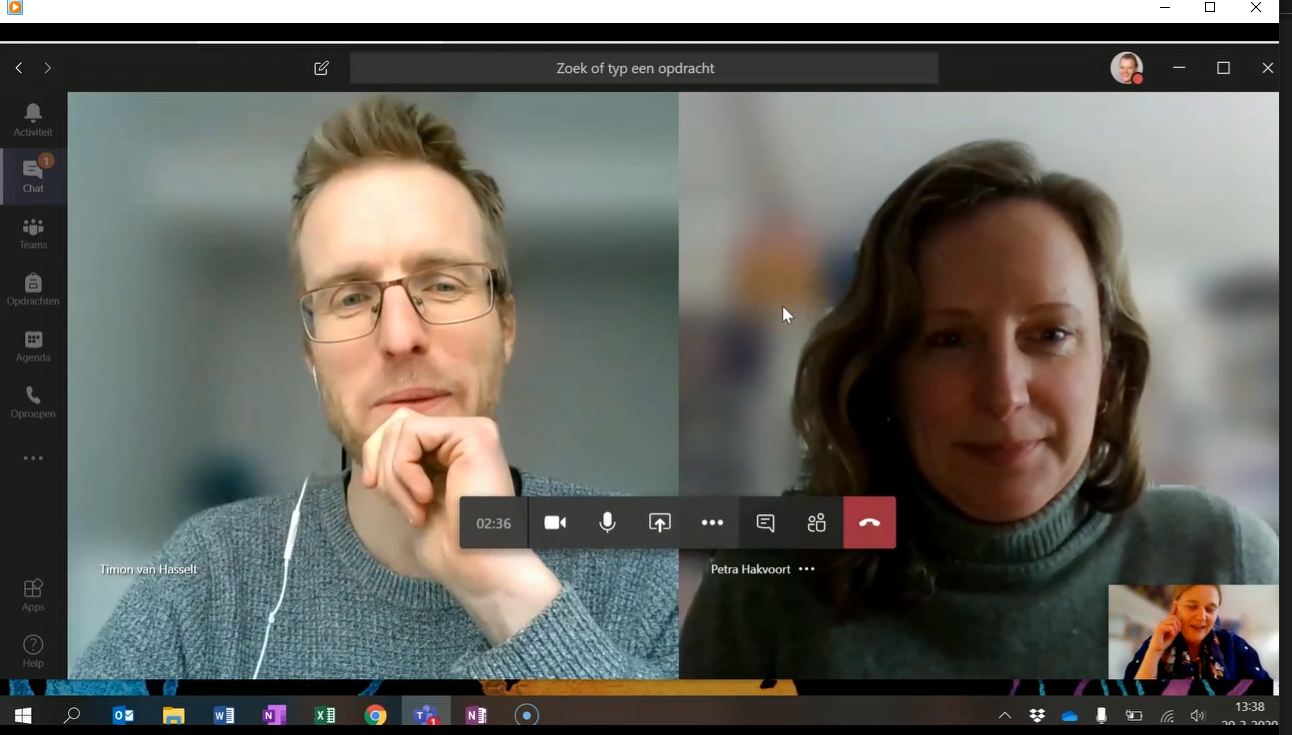Hang up the call with red button
Screen dimensions: 1292x735
(x=869, y=523)
